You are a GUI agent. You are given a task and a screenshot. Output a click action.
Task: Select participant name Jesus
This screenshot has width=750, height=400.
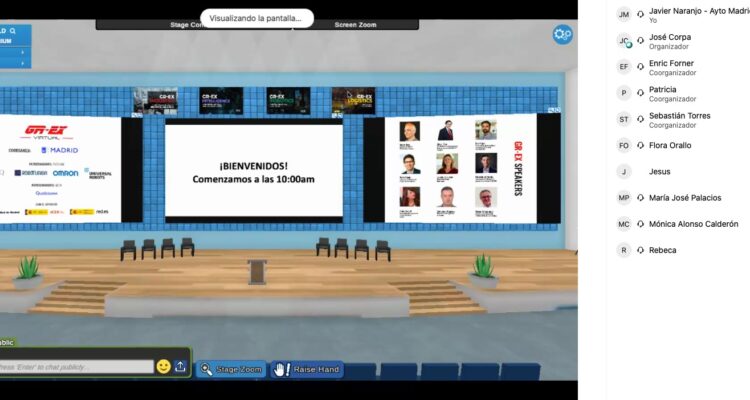660,172
